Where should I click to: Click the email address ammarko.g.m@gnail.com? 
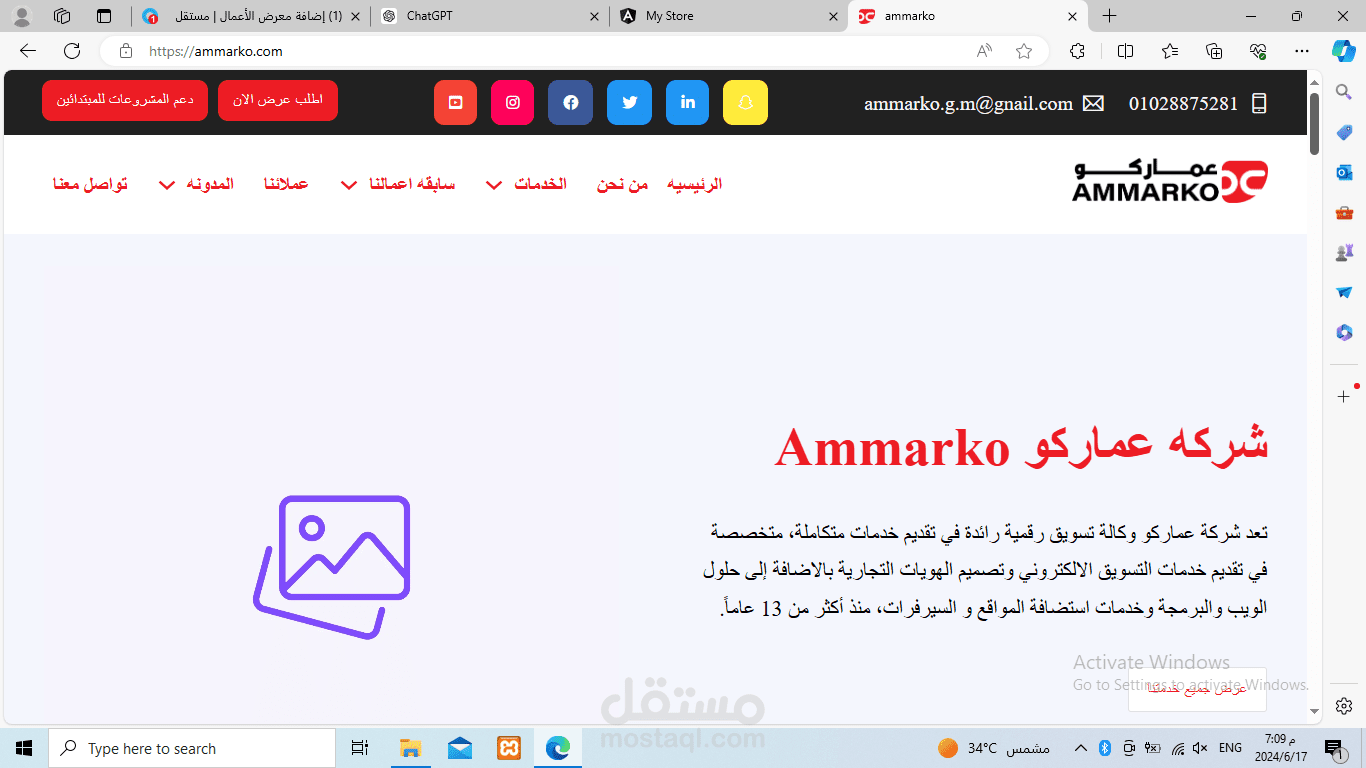pyautogui.click(x=968, y=103)
